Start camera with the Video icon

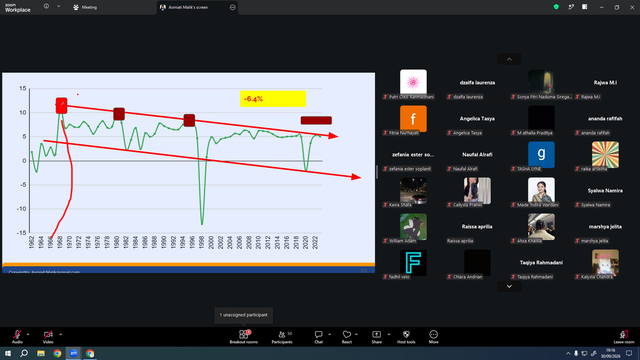click(48, 335)
